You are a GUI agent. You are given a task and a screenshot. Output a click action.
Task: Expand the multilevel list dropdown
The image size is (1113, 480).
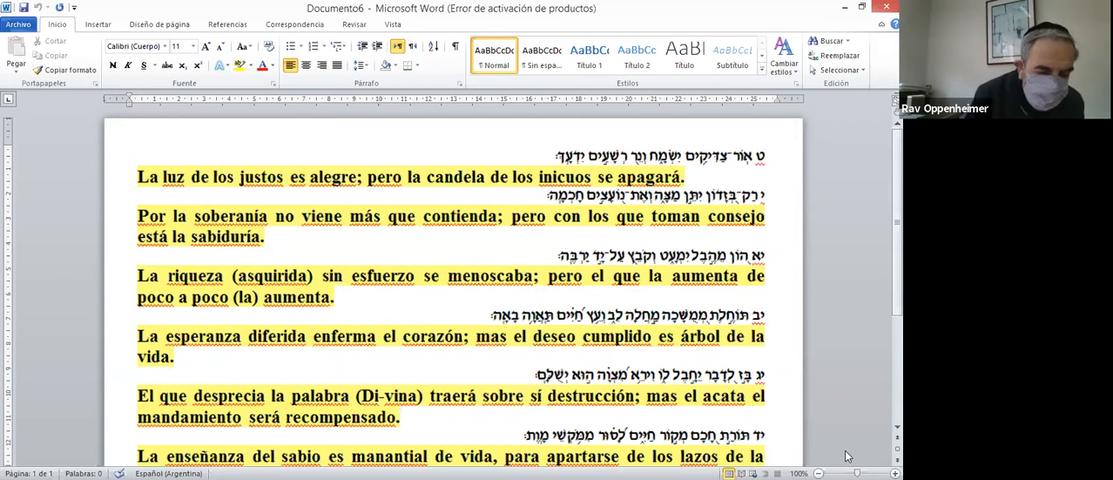coord(344,46)
